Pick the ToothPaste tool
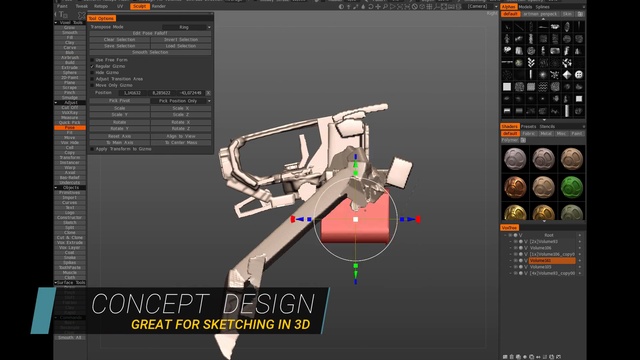This screenshot has height=360, width=640. tap(70, 267)
